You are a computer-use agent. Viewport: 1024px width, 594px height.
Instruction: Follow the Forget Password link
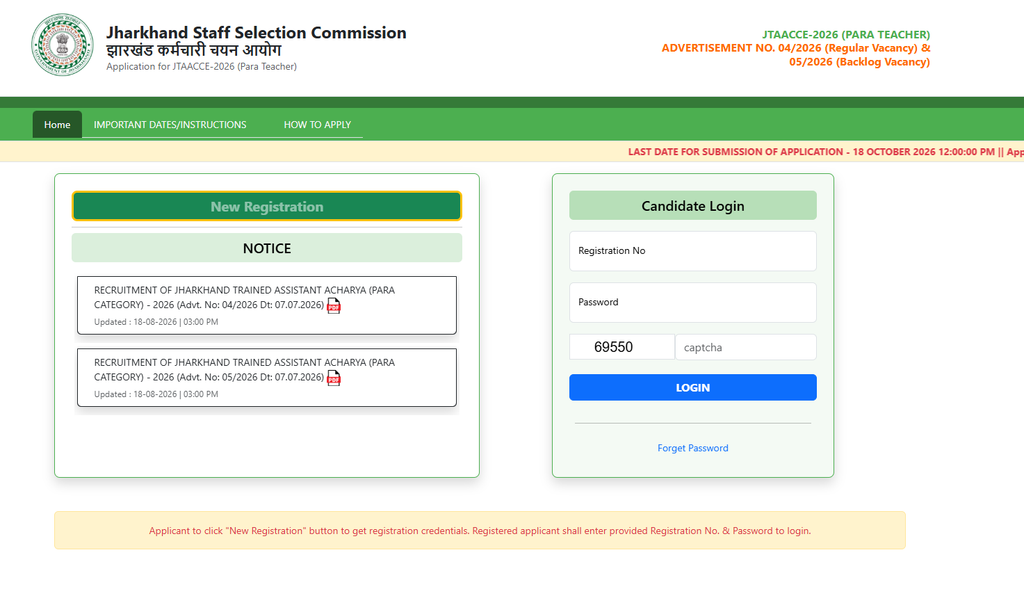point(693,448)
